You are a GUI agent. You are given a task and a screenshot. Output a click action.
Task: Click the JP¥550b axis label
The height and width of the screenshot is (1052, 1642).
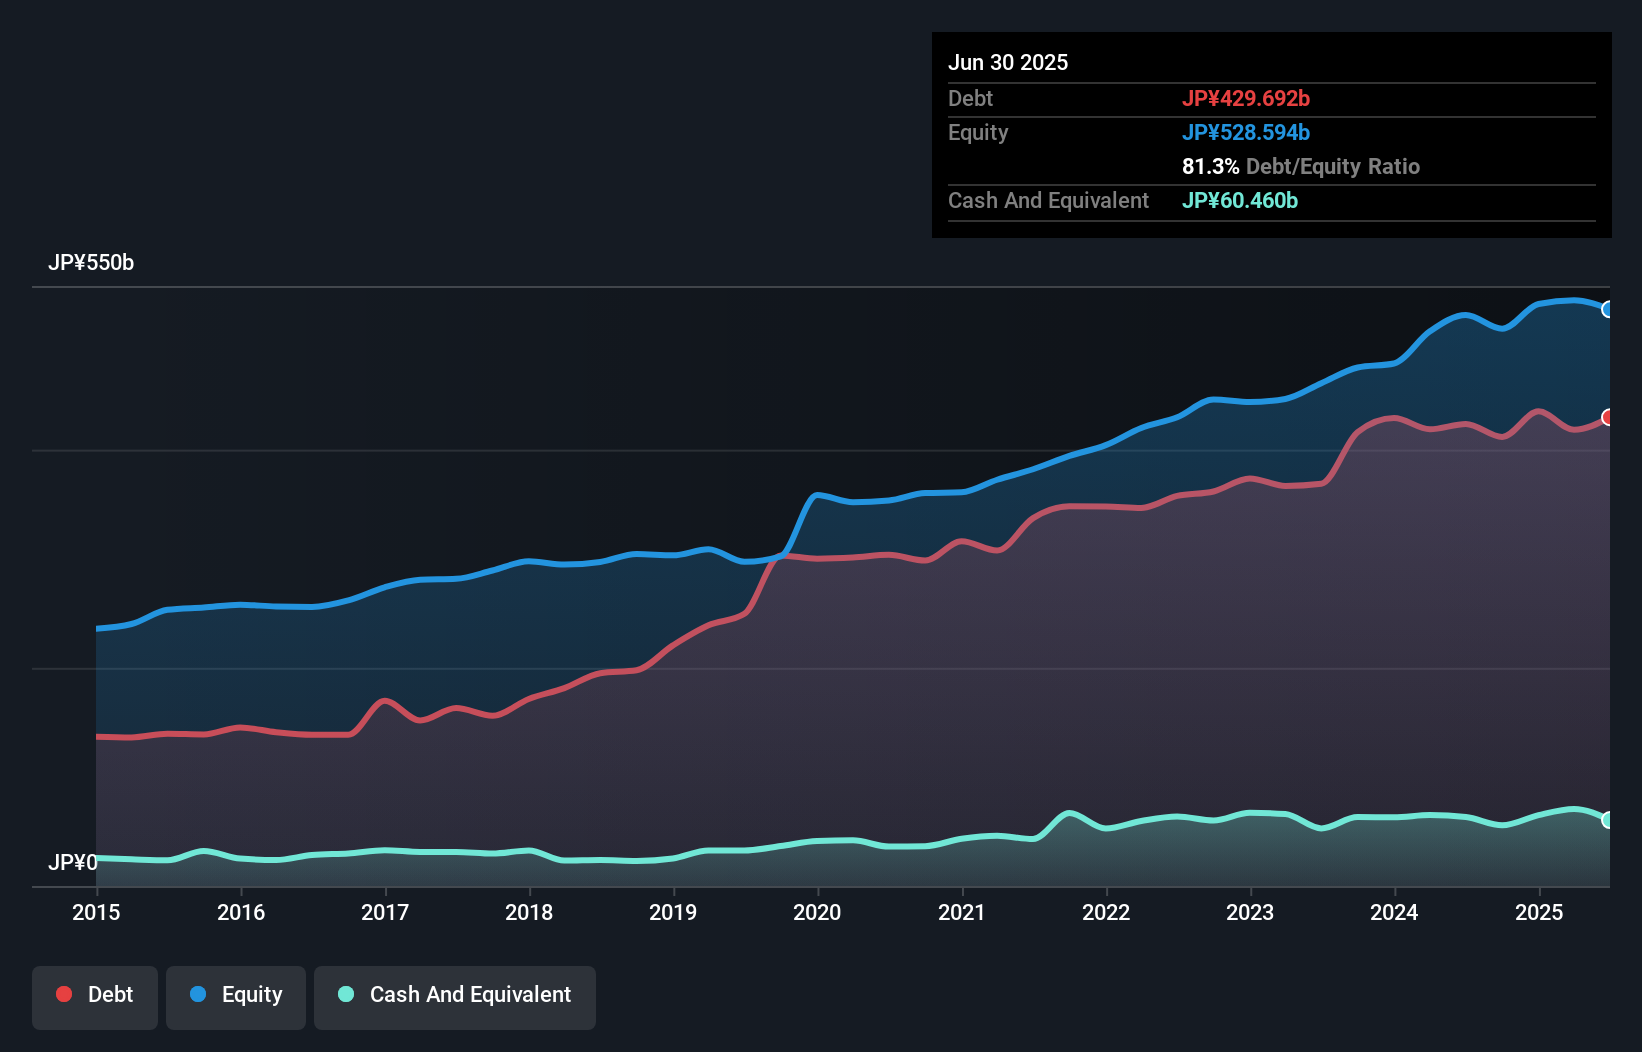click(x=92, y=263)
